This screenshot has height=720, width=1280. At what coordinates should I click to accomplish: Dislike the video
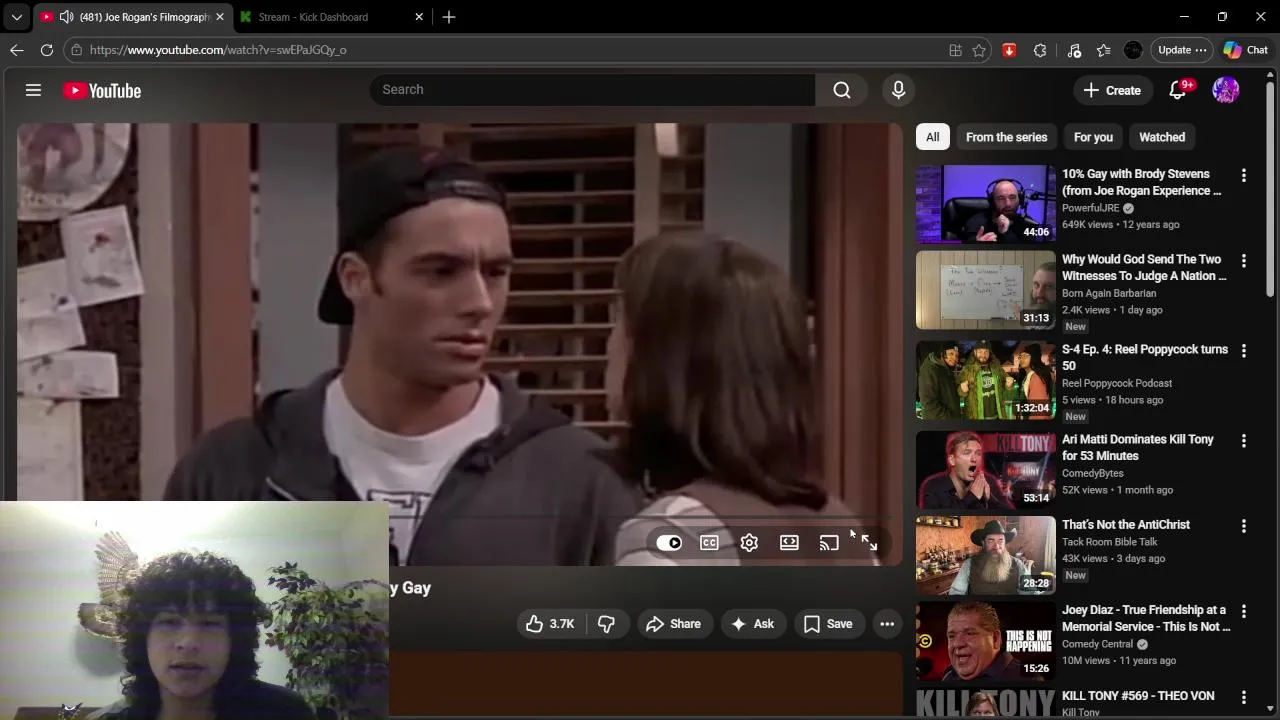point(606,624)
